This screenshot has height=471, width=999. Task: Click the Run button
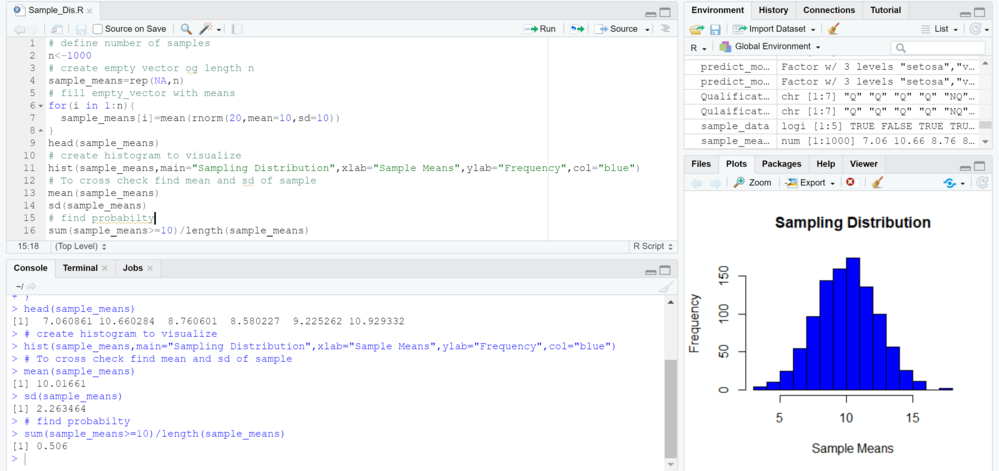[540, 29]
